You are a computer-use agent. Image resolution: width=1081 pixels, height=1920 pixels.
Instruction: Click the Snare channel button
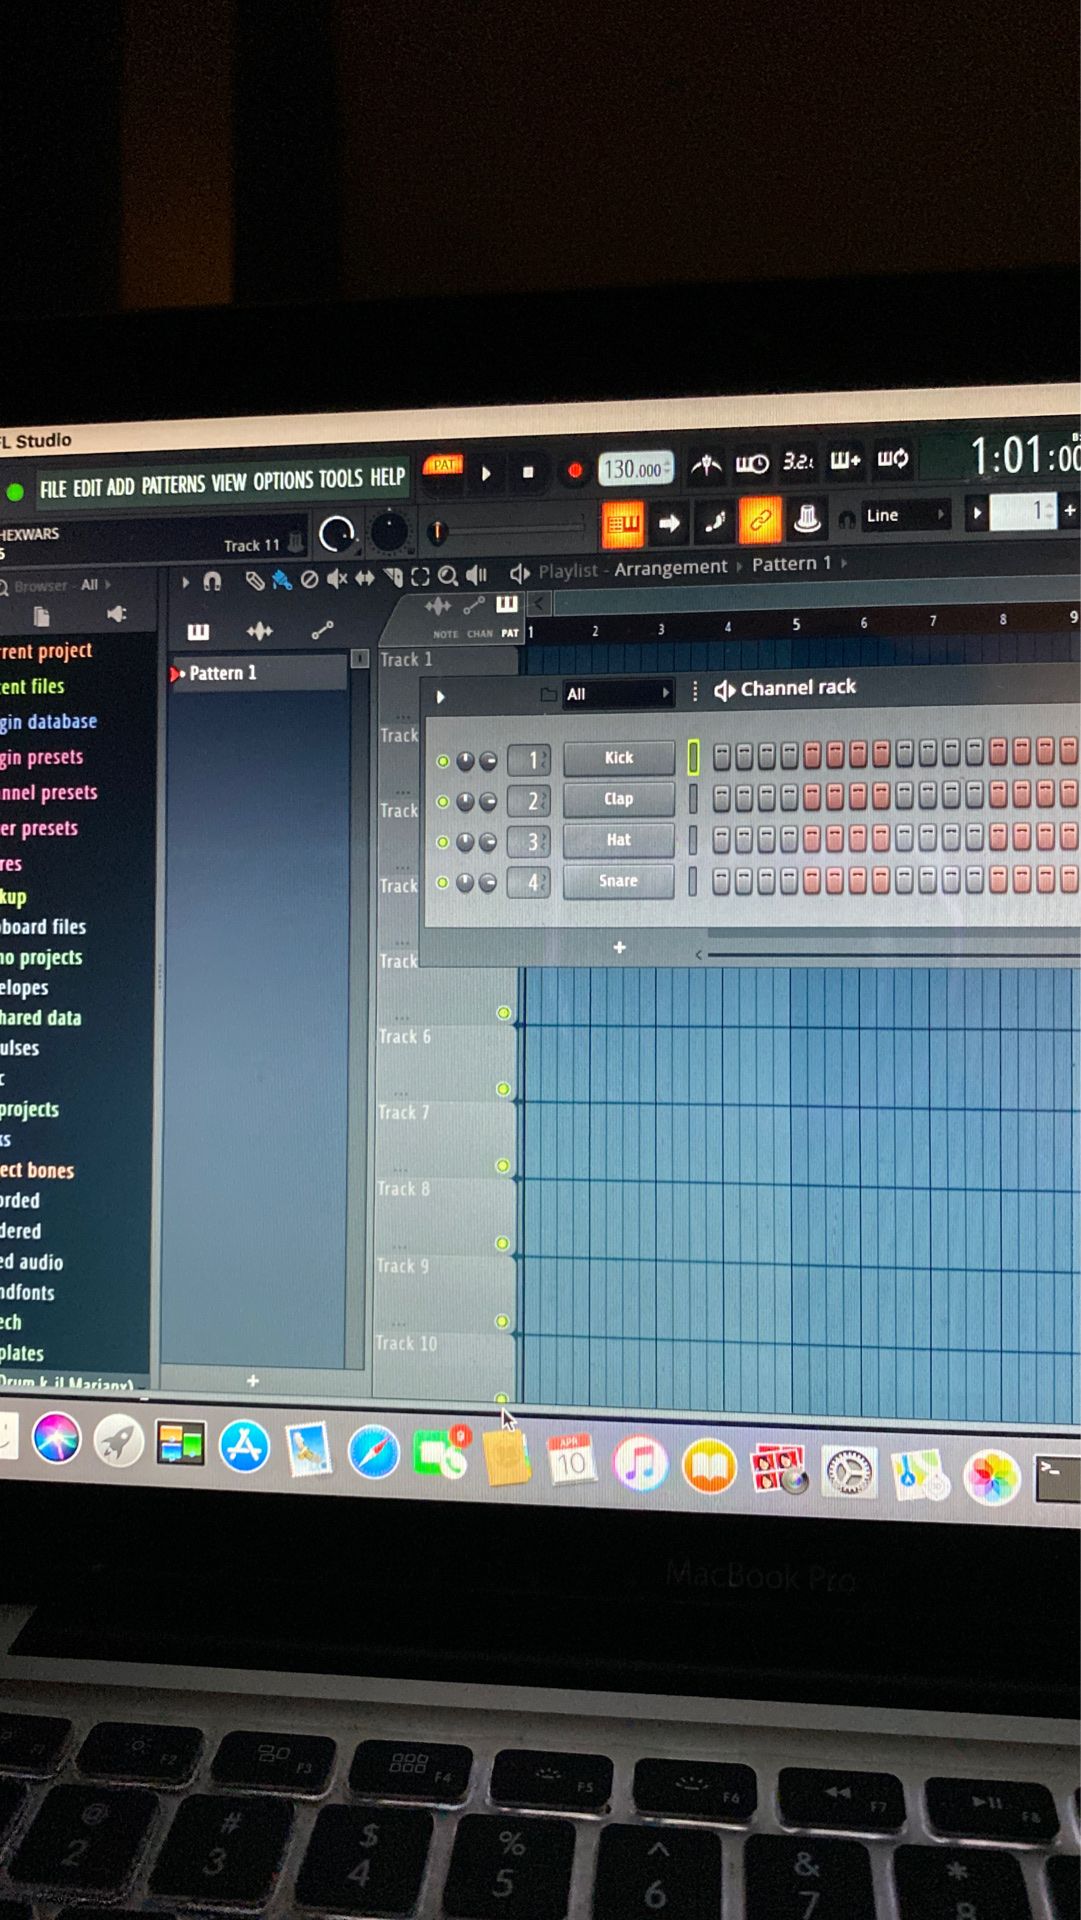click(x=618, y=881)
